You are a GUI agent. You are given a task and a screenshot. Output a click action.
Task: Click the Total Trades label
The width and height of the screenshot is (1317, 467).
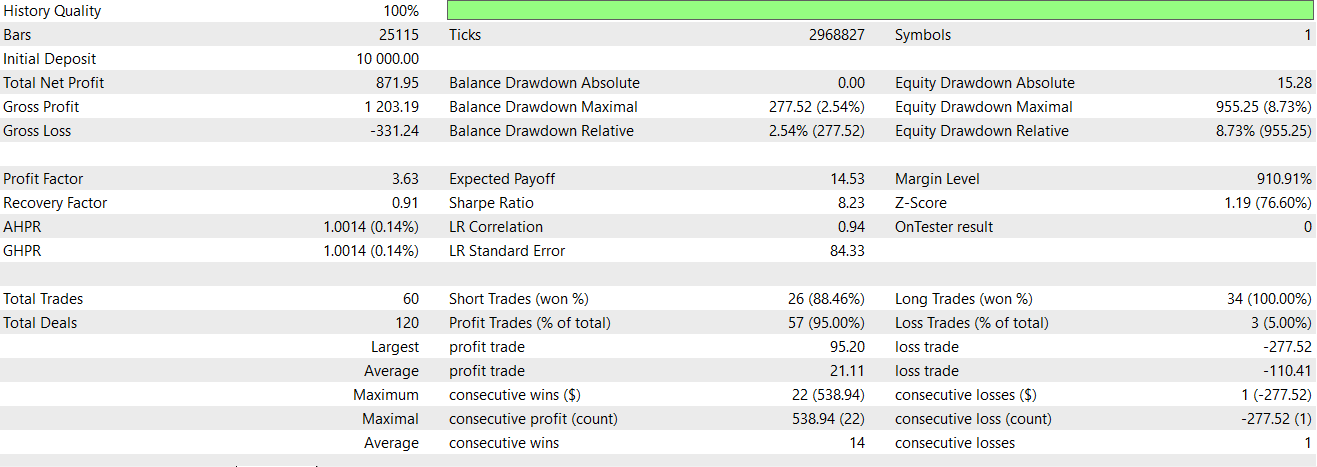[x=44, y=299]
